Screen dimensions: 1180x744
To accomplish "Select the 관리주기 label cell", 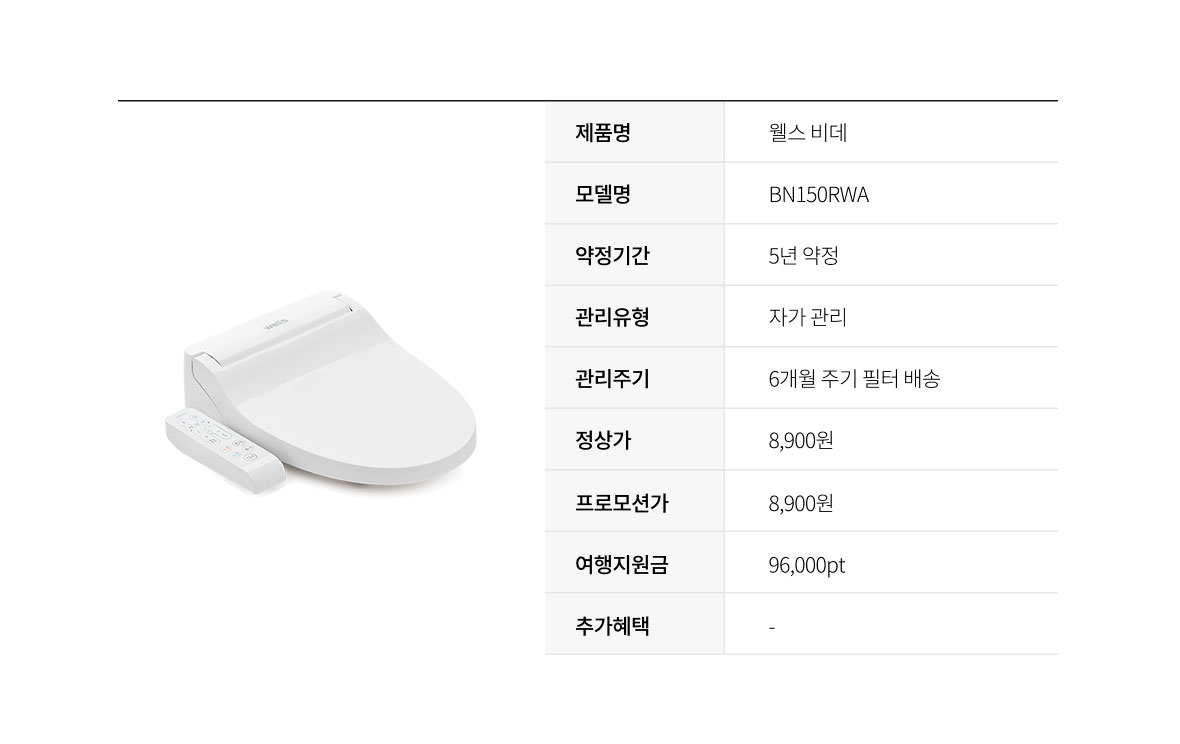I will point(634,378).
